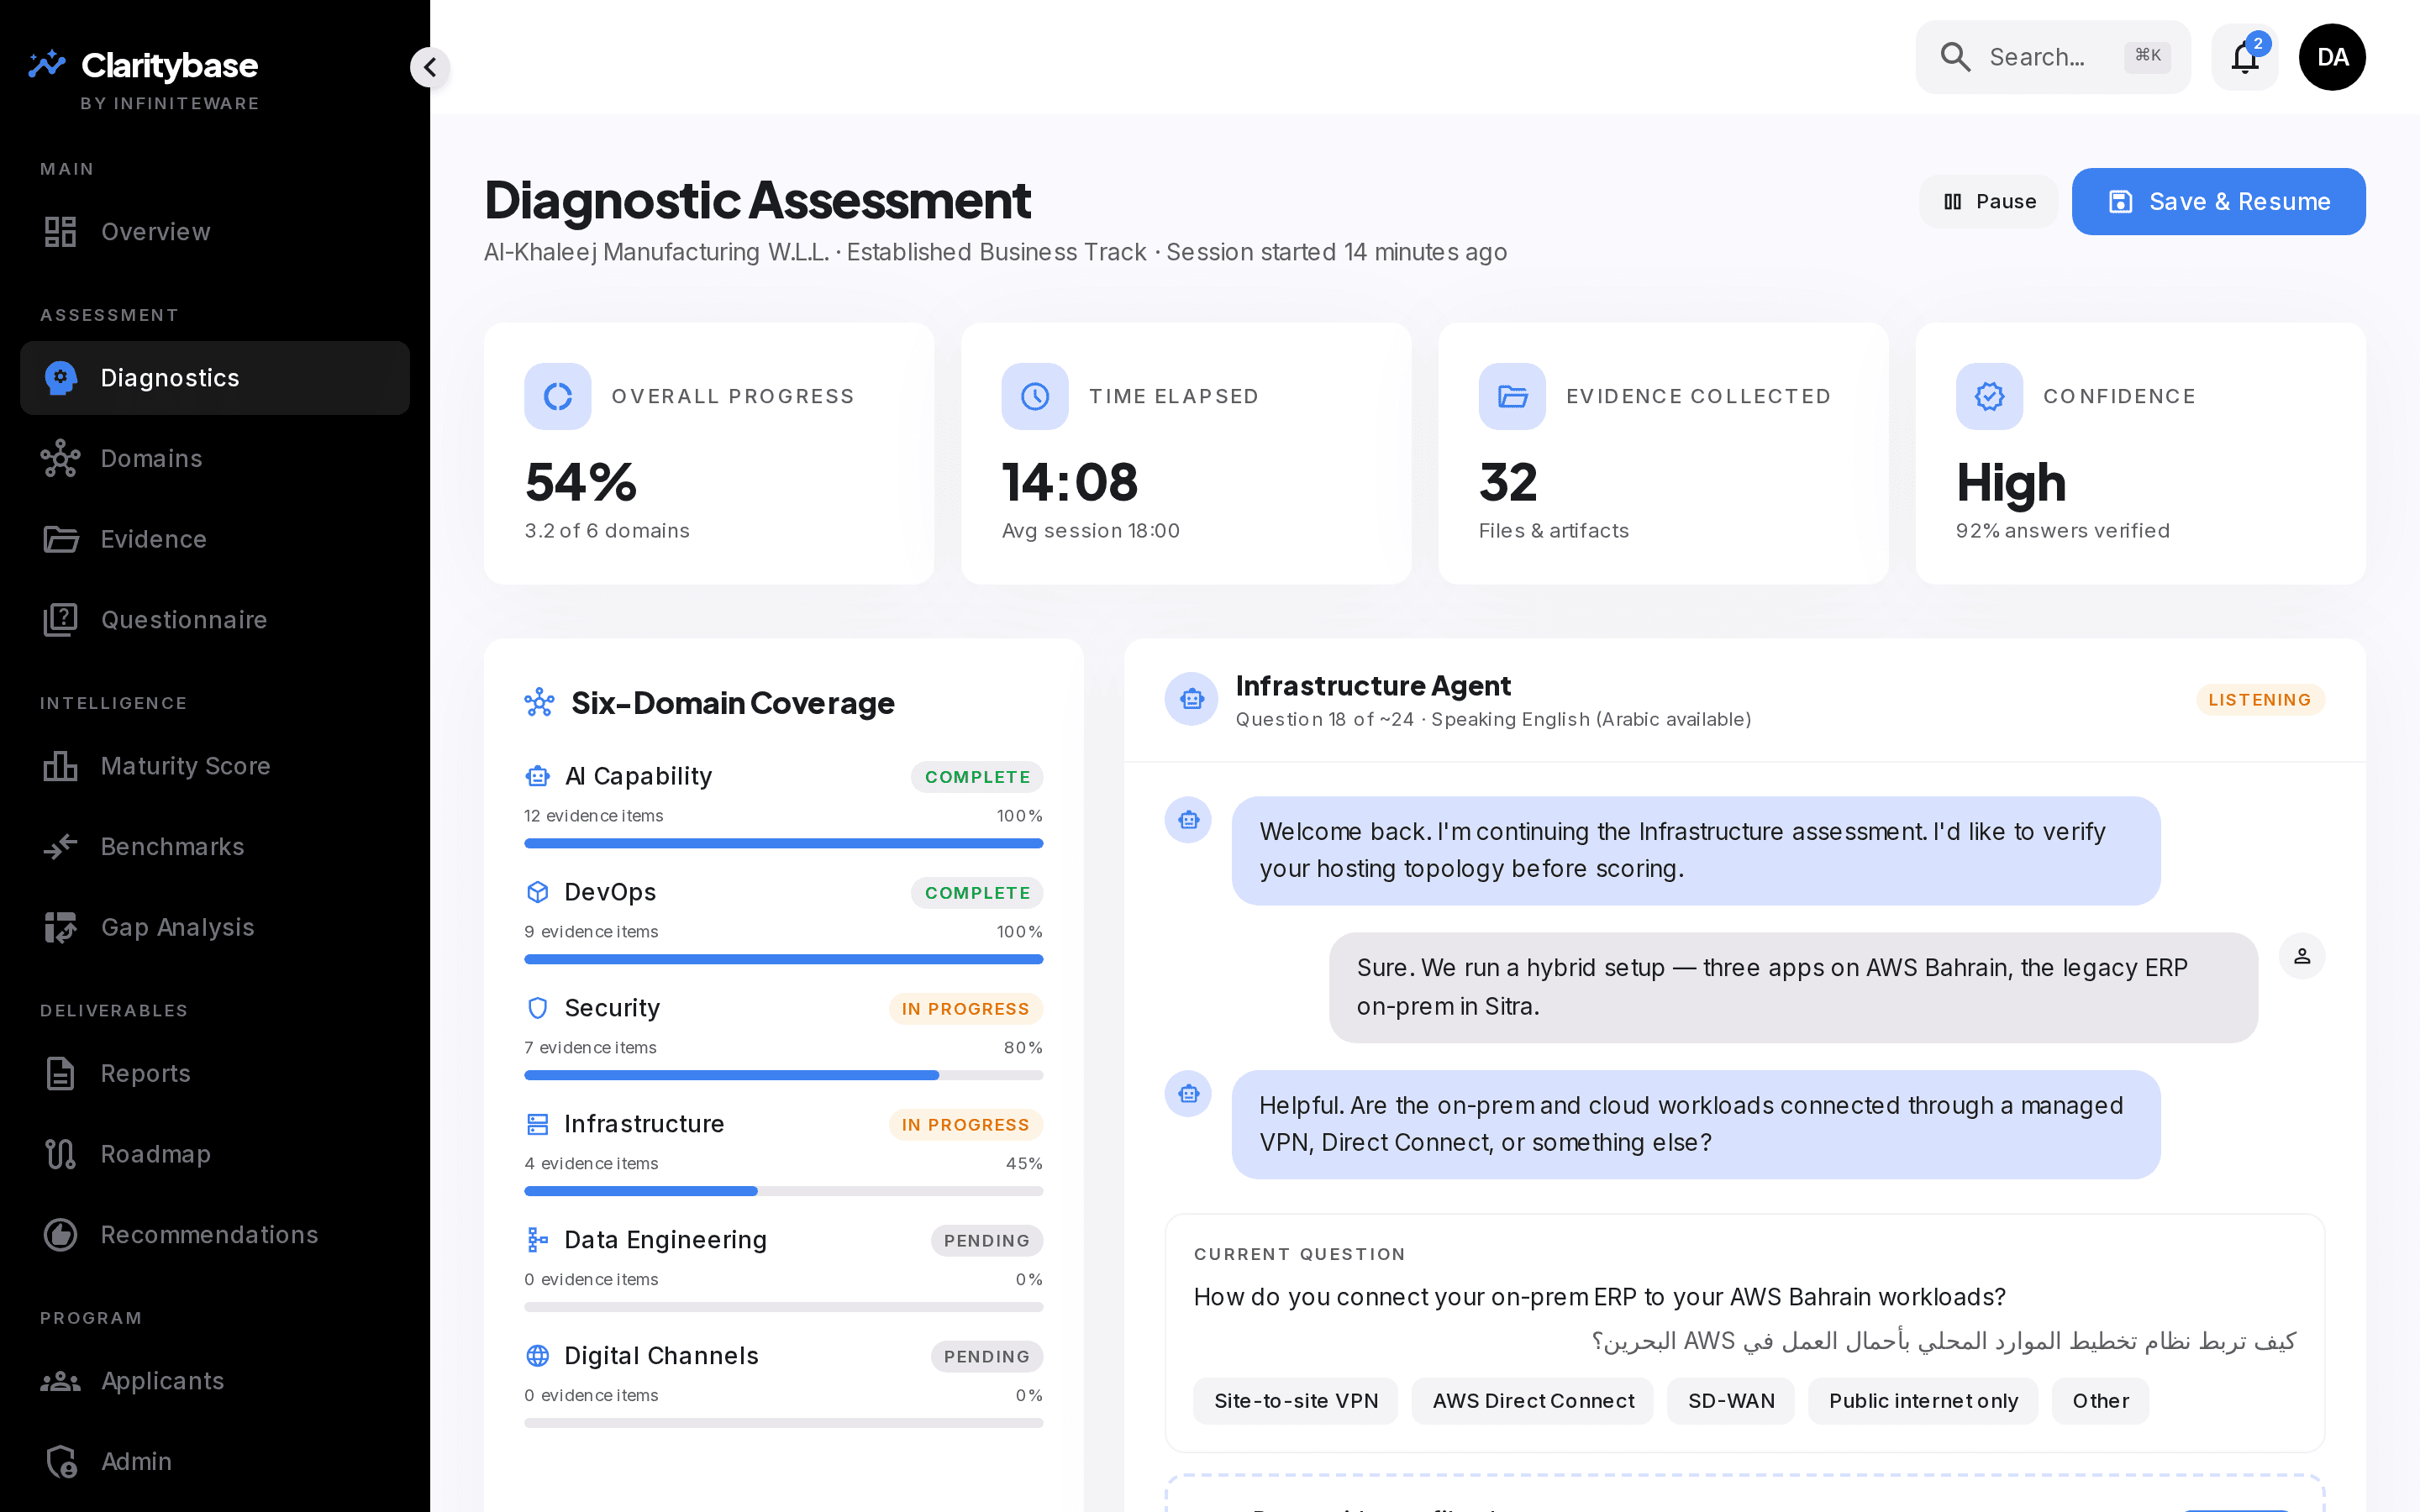Viewport: 2420px width, 1512px height.
Task: Click the Diagnostics head icon
Action: click(60, 378)
